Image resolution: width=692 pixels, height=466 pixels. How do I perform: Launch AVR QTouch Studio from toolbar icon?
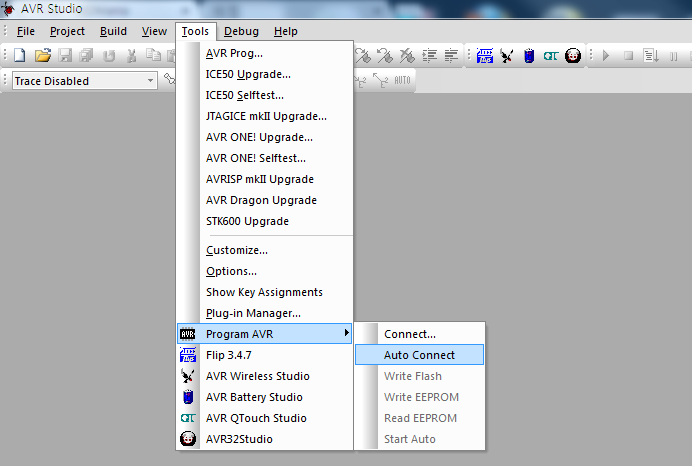(x=551, y=56)
